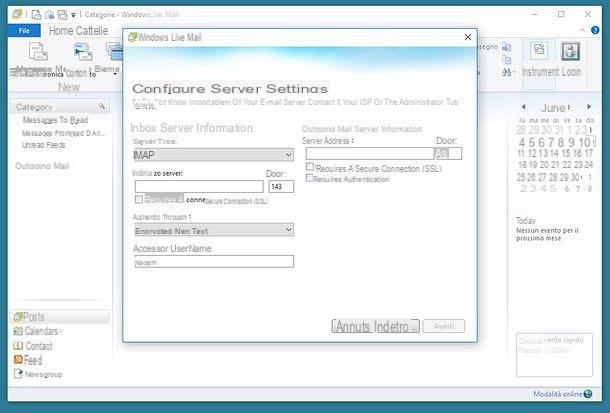Screen dimensions: 610x413
Task: Click the send/receive icon in title bar
Action: (49, 15)
